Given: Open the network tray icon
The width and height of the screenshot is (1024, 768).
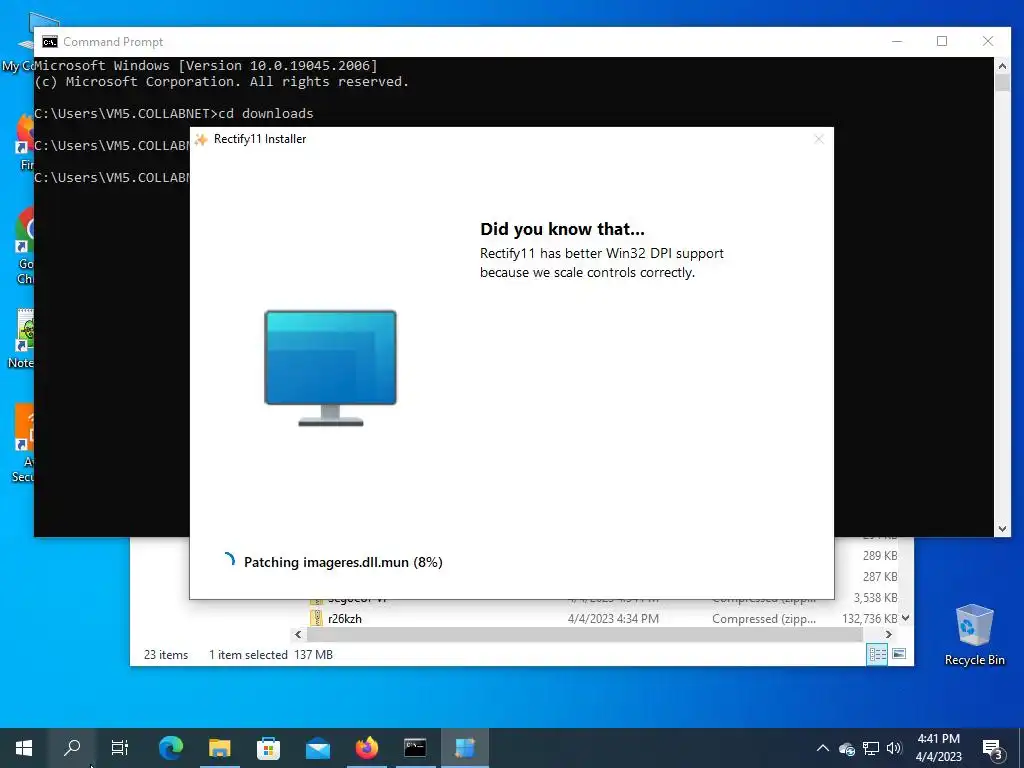Looking at the screenshot, I should point(871,748).
